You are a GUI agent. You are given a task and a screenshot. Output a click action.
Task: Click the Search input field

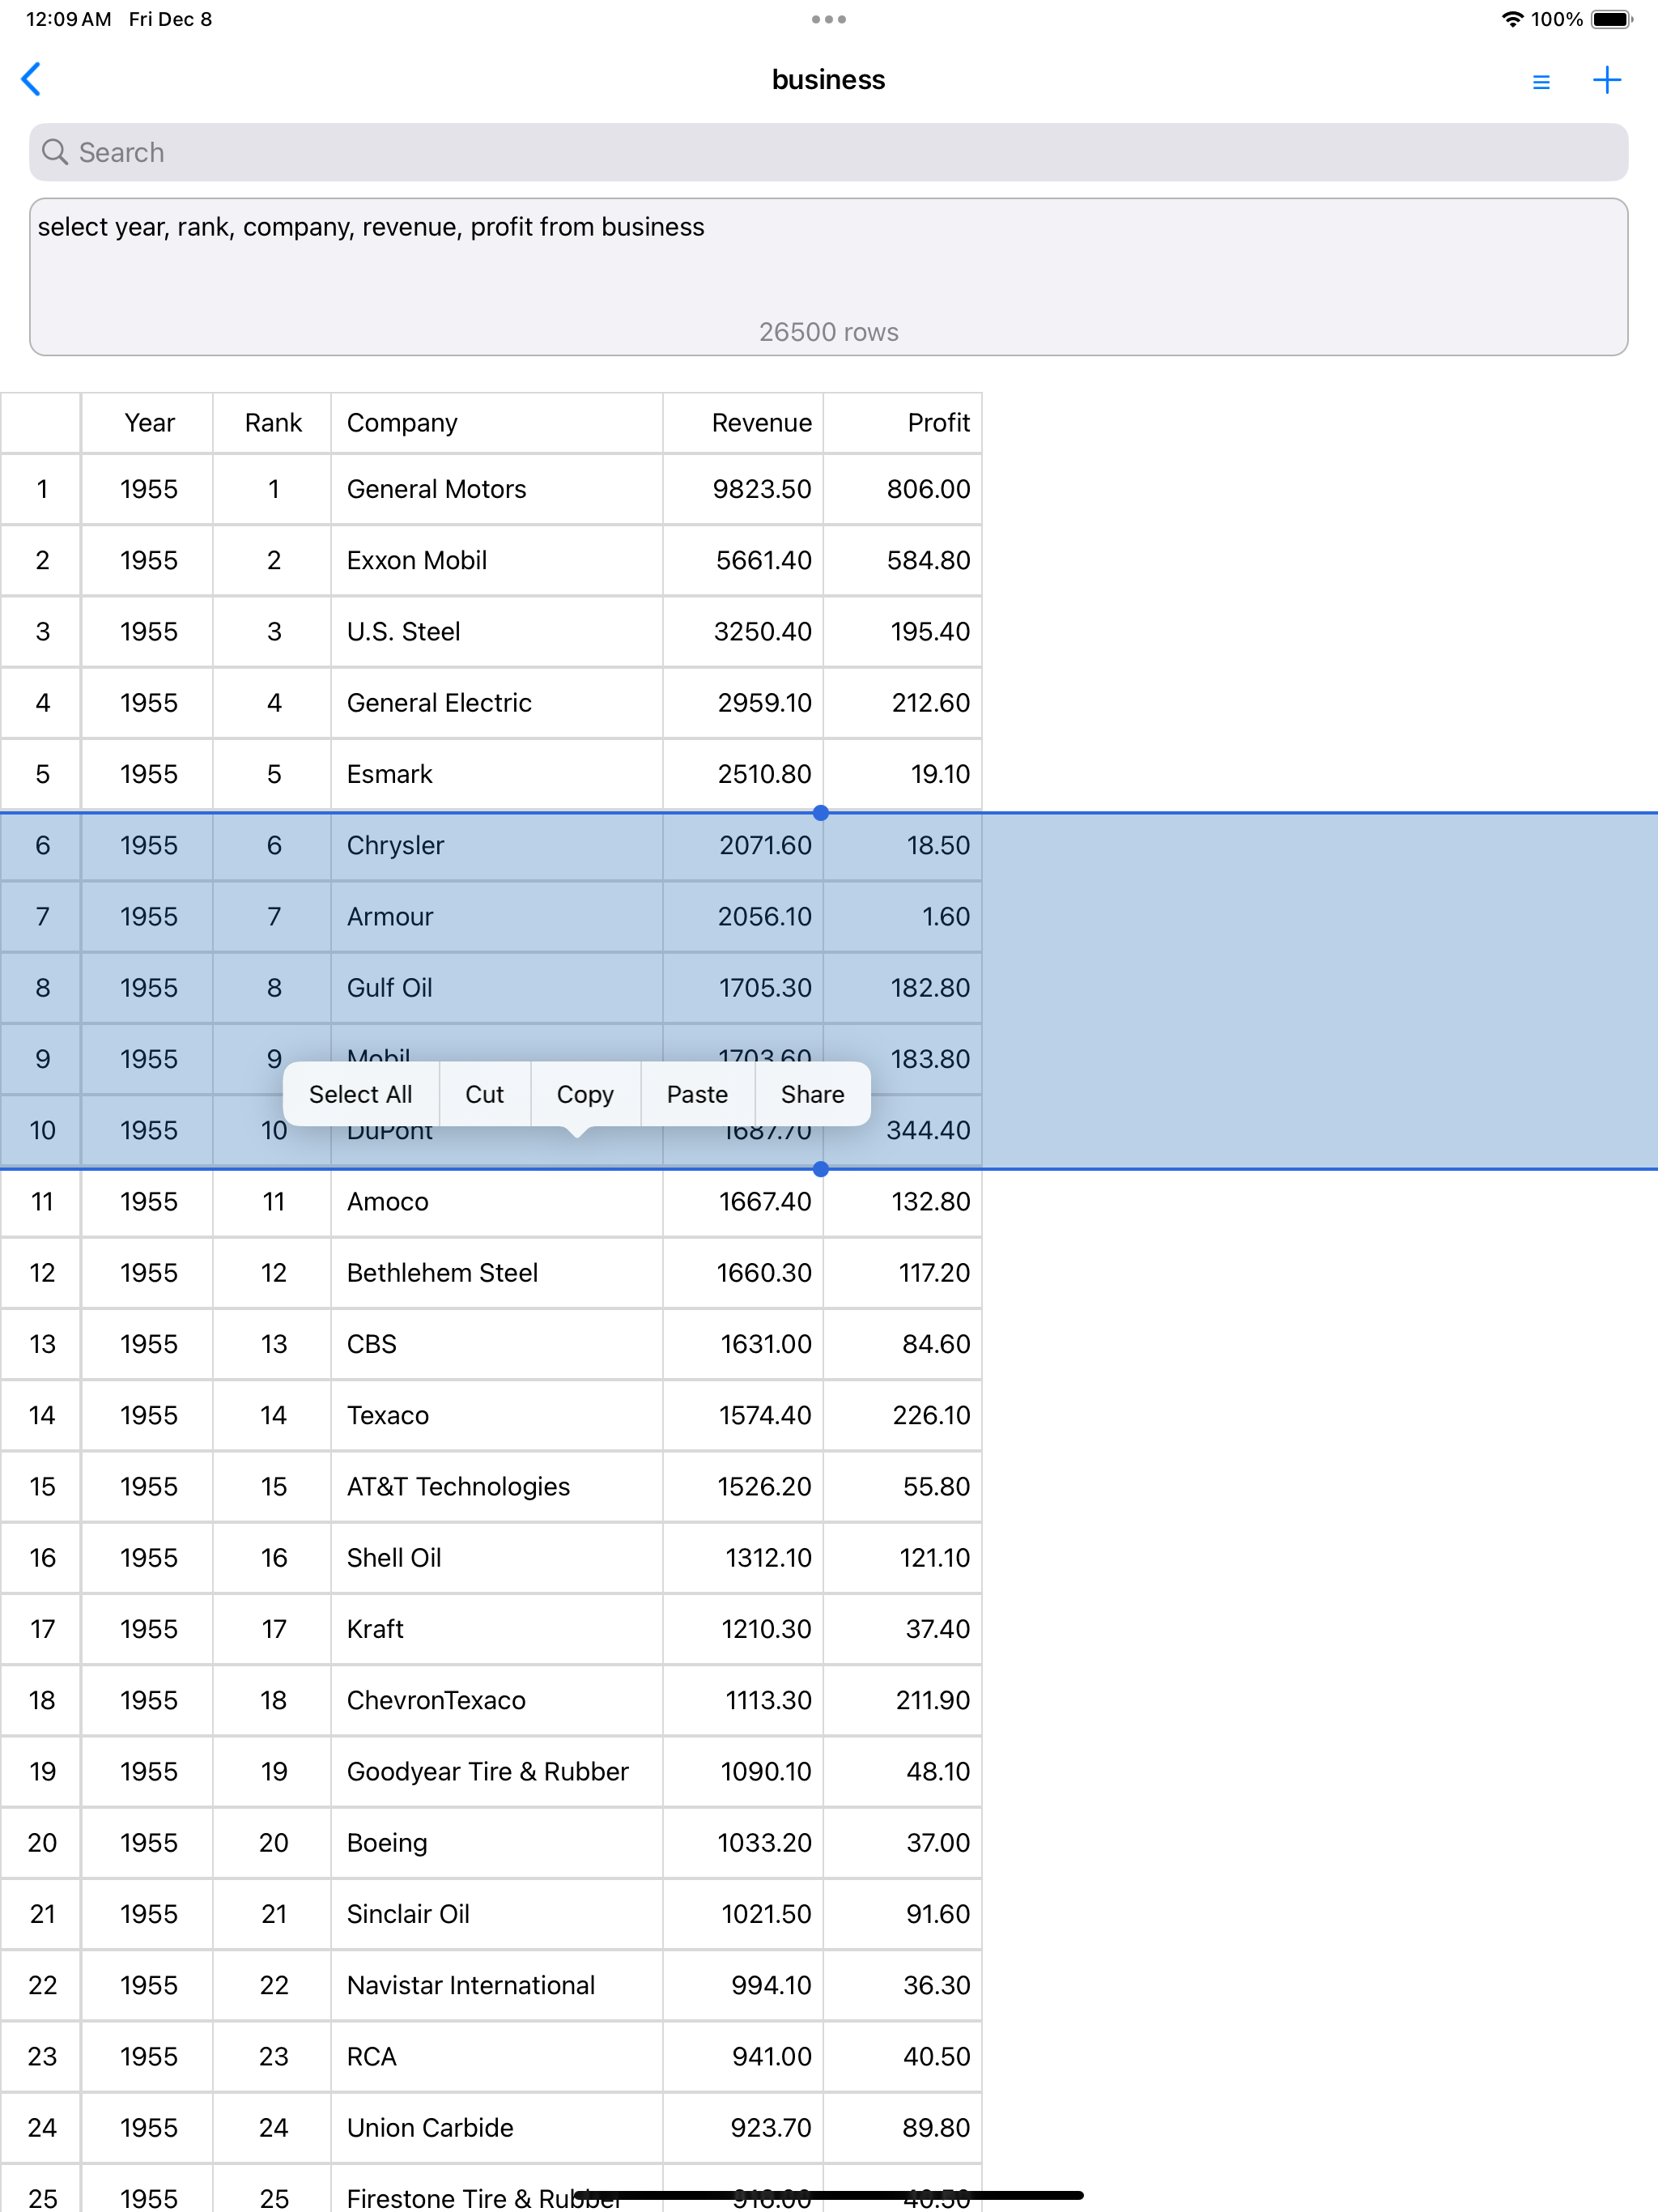[828, 152]
